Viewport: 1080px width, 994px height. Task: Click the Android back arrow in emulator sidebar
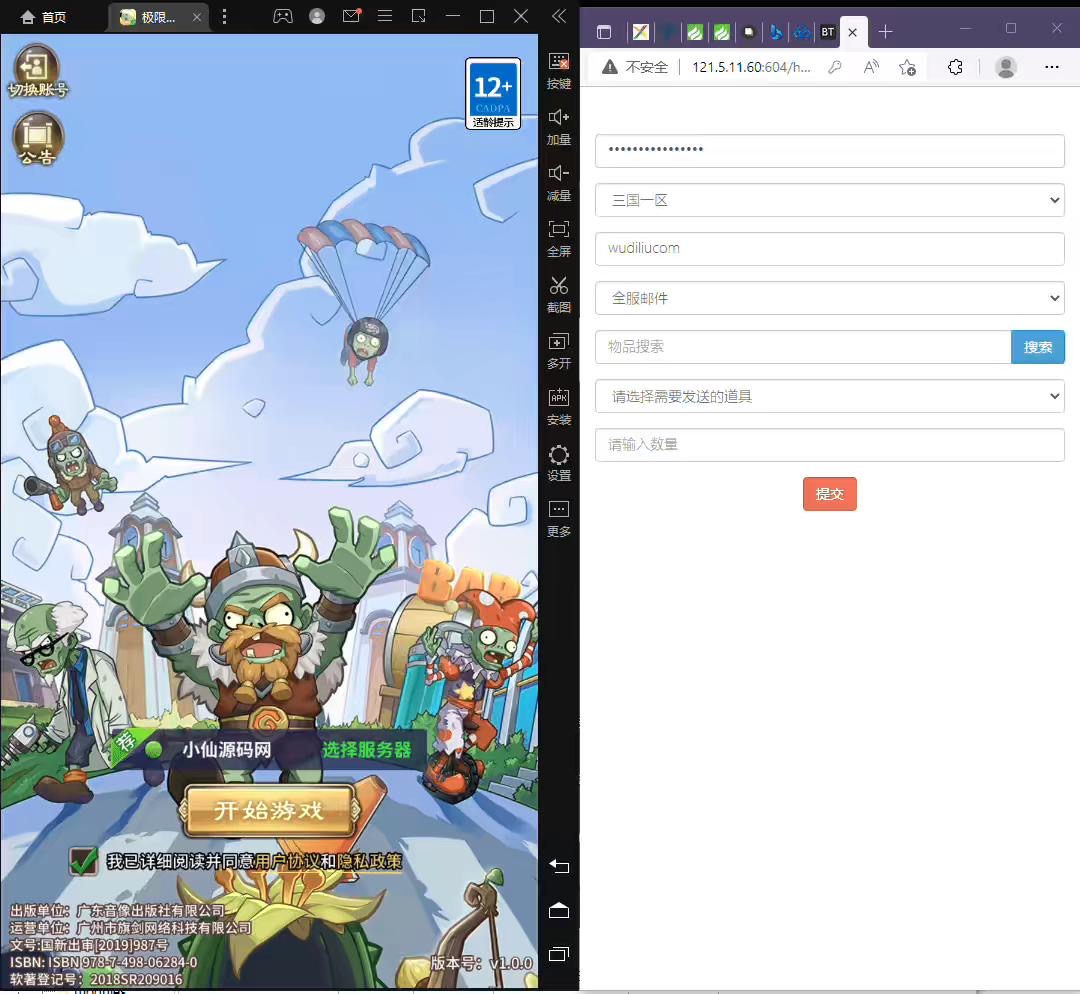click(x=559, y=867)
